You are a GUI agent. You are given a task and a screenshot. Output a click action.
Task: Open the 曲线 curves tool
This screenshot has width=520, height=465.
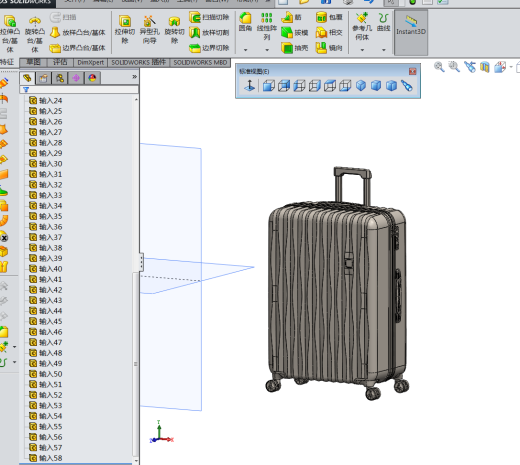[x=384, y=22]
